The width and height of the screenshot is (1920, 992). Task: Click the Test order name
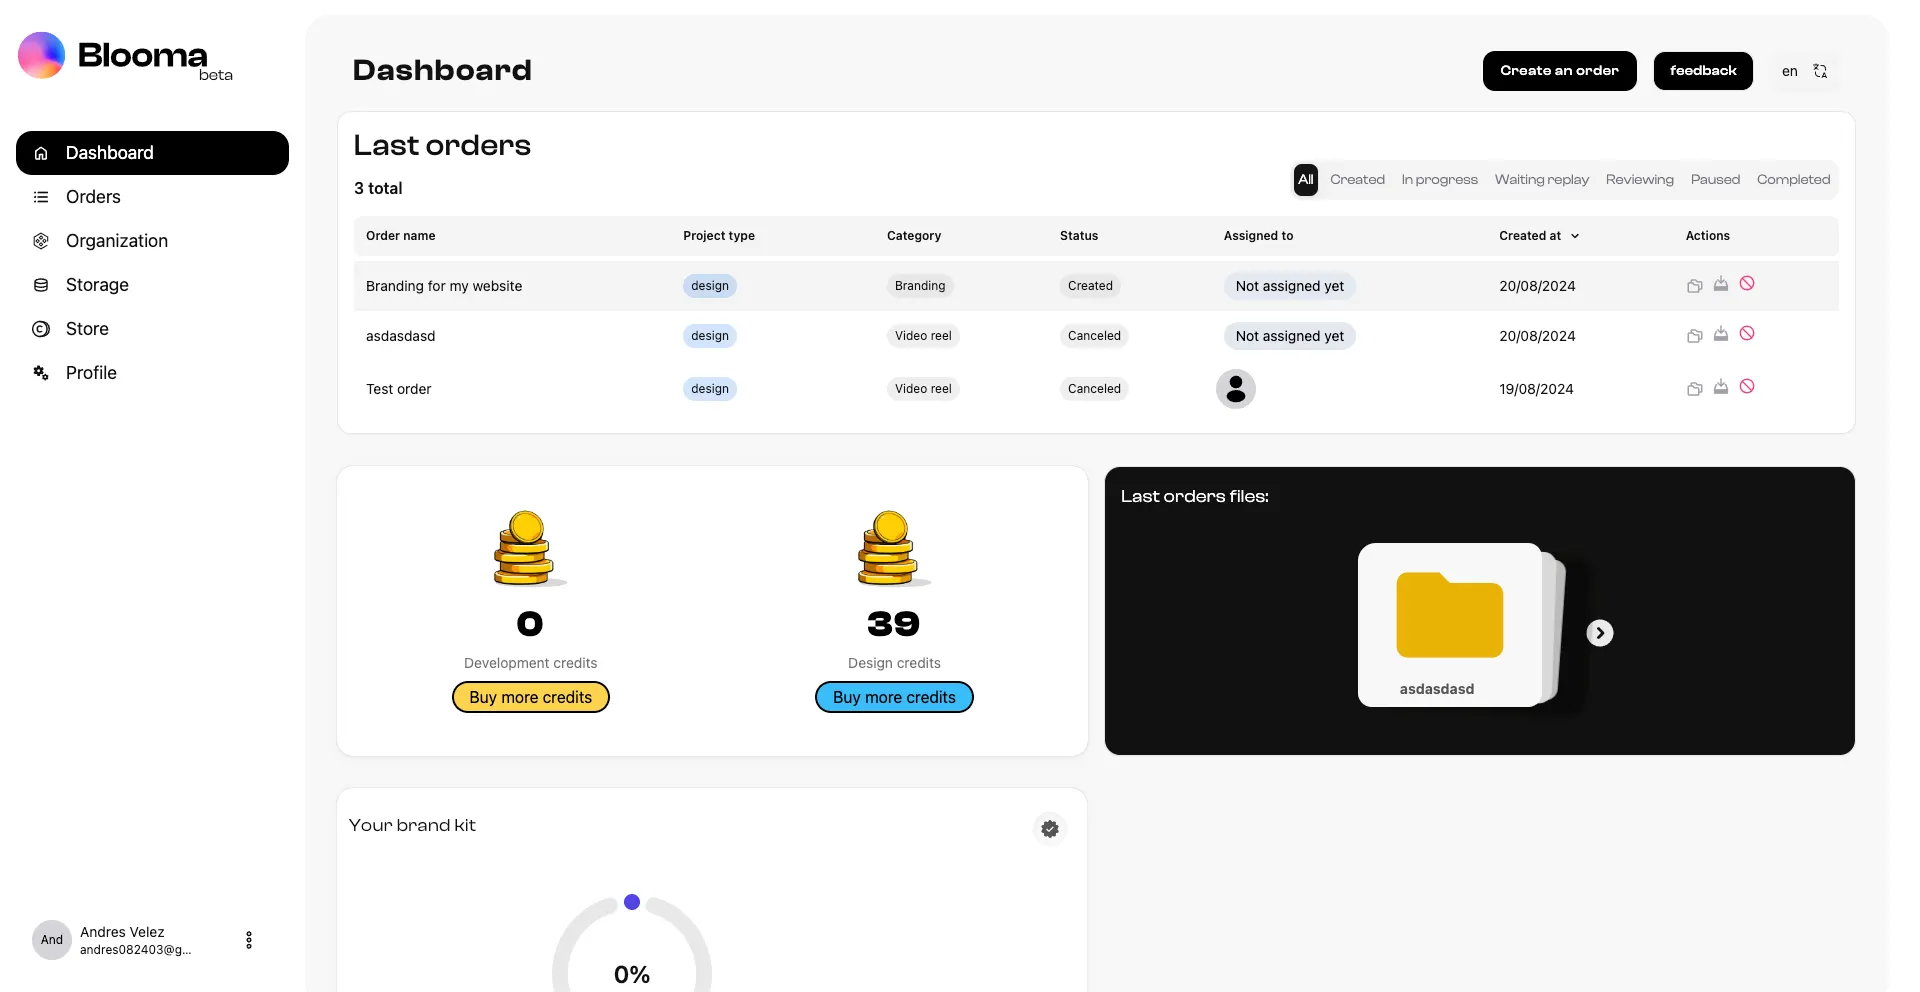coord(398,389)
